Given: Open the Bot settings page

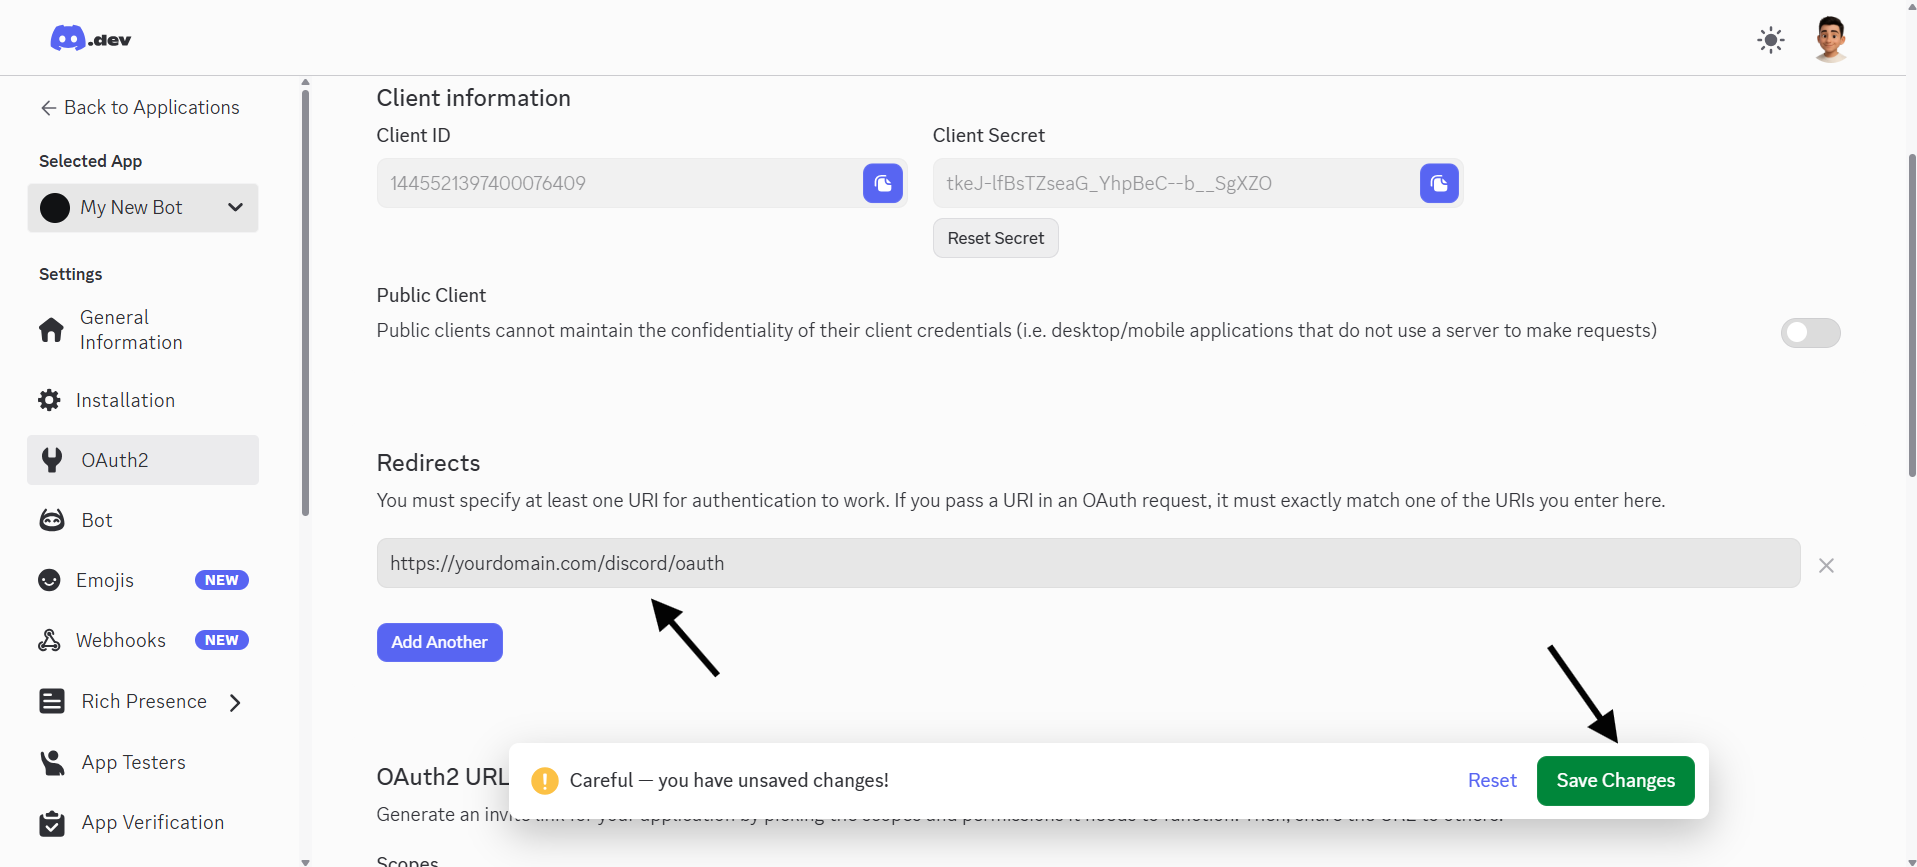Looking at the screenshot, I should click(x=97, y=520).
